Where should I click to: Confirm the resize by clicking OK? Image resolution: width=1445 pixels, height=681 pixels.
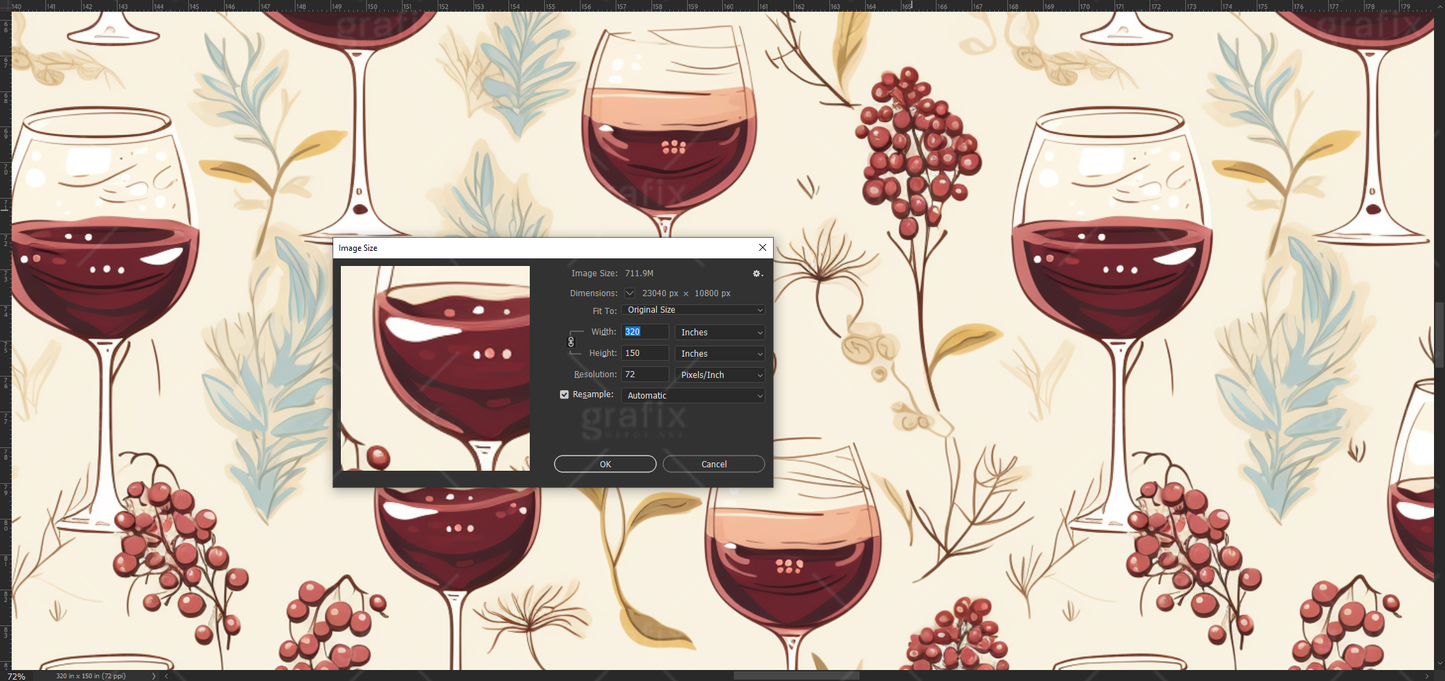click(x=605, y=463)
